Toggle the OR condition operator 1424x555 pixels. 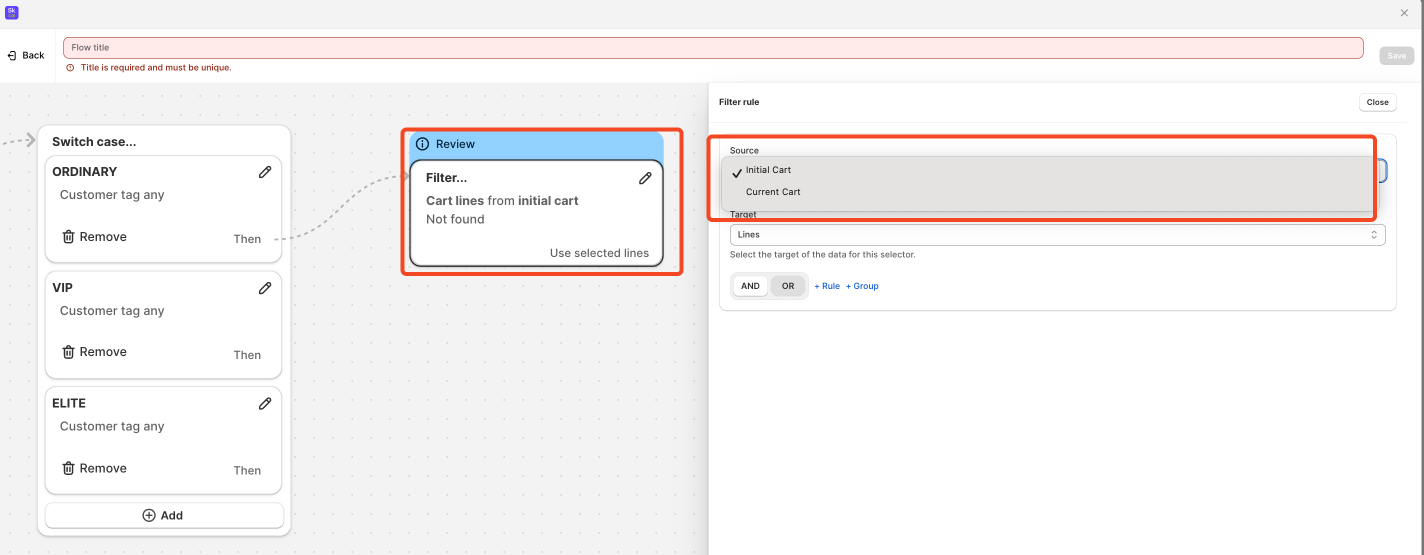788,286
